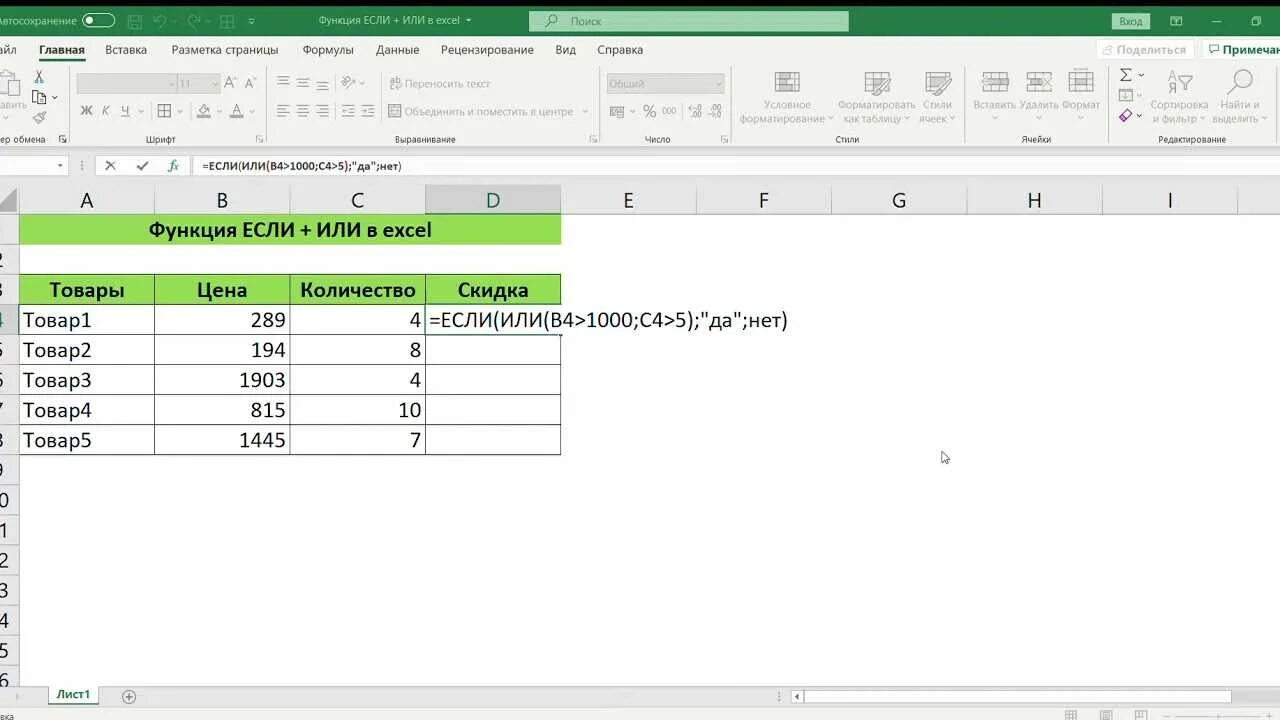Open Условное форматирование menu
Screen dimensions: 1280x720
[787, 98]
